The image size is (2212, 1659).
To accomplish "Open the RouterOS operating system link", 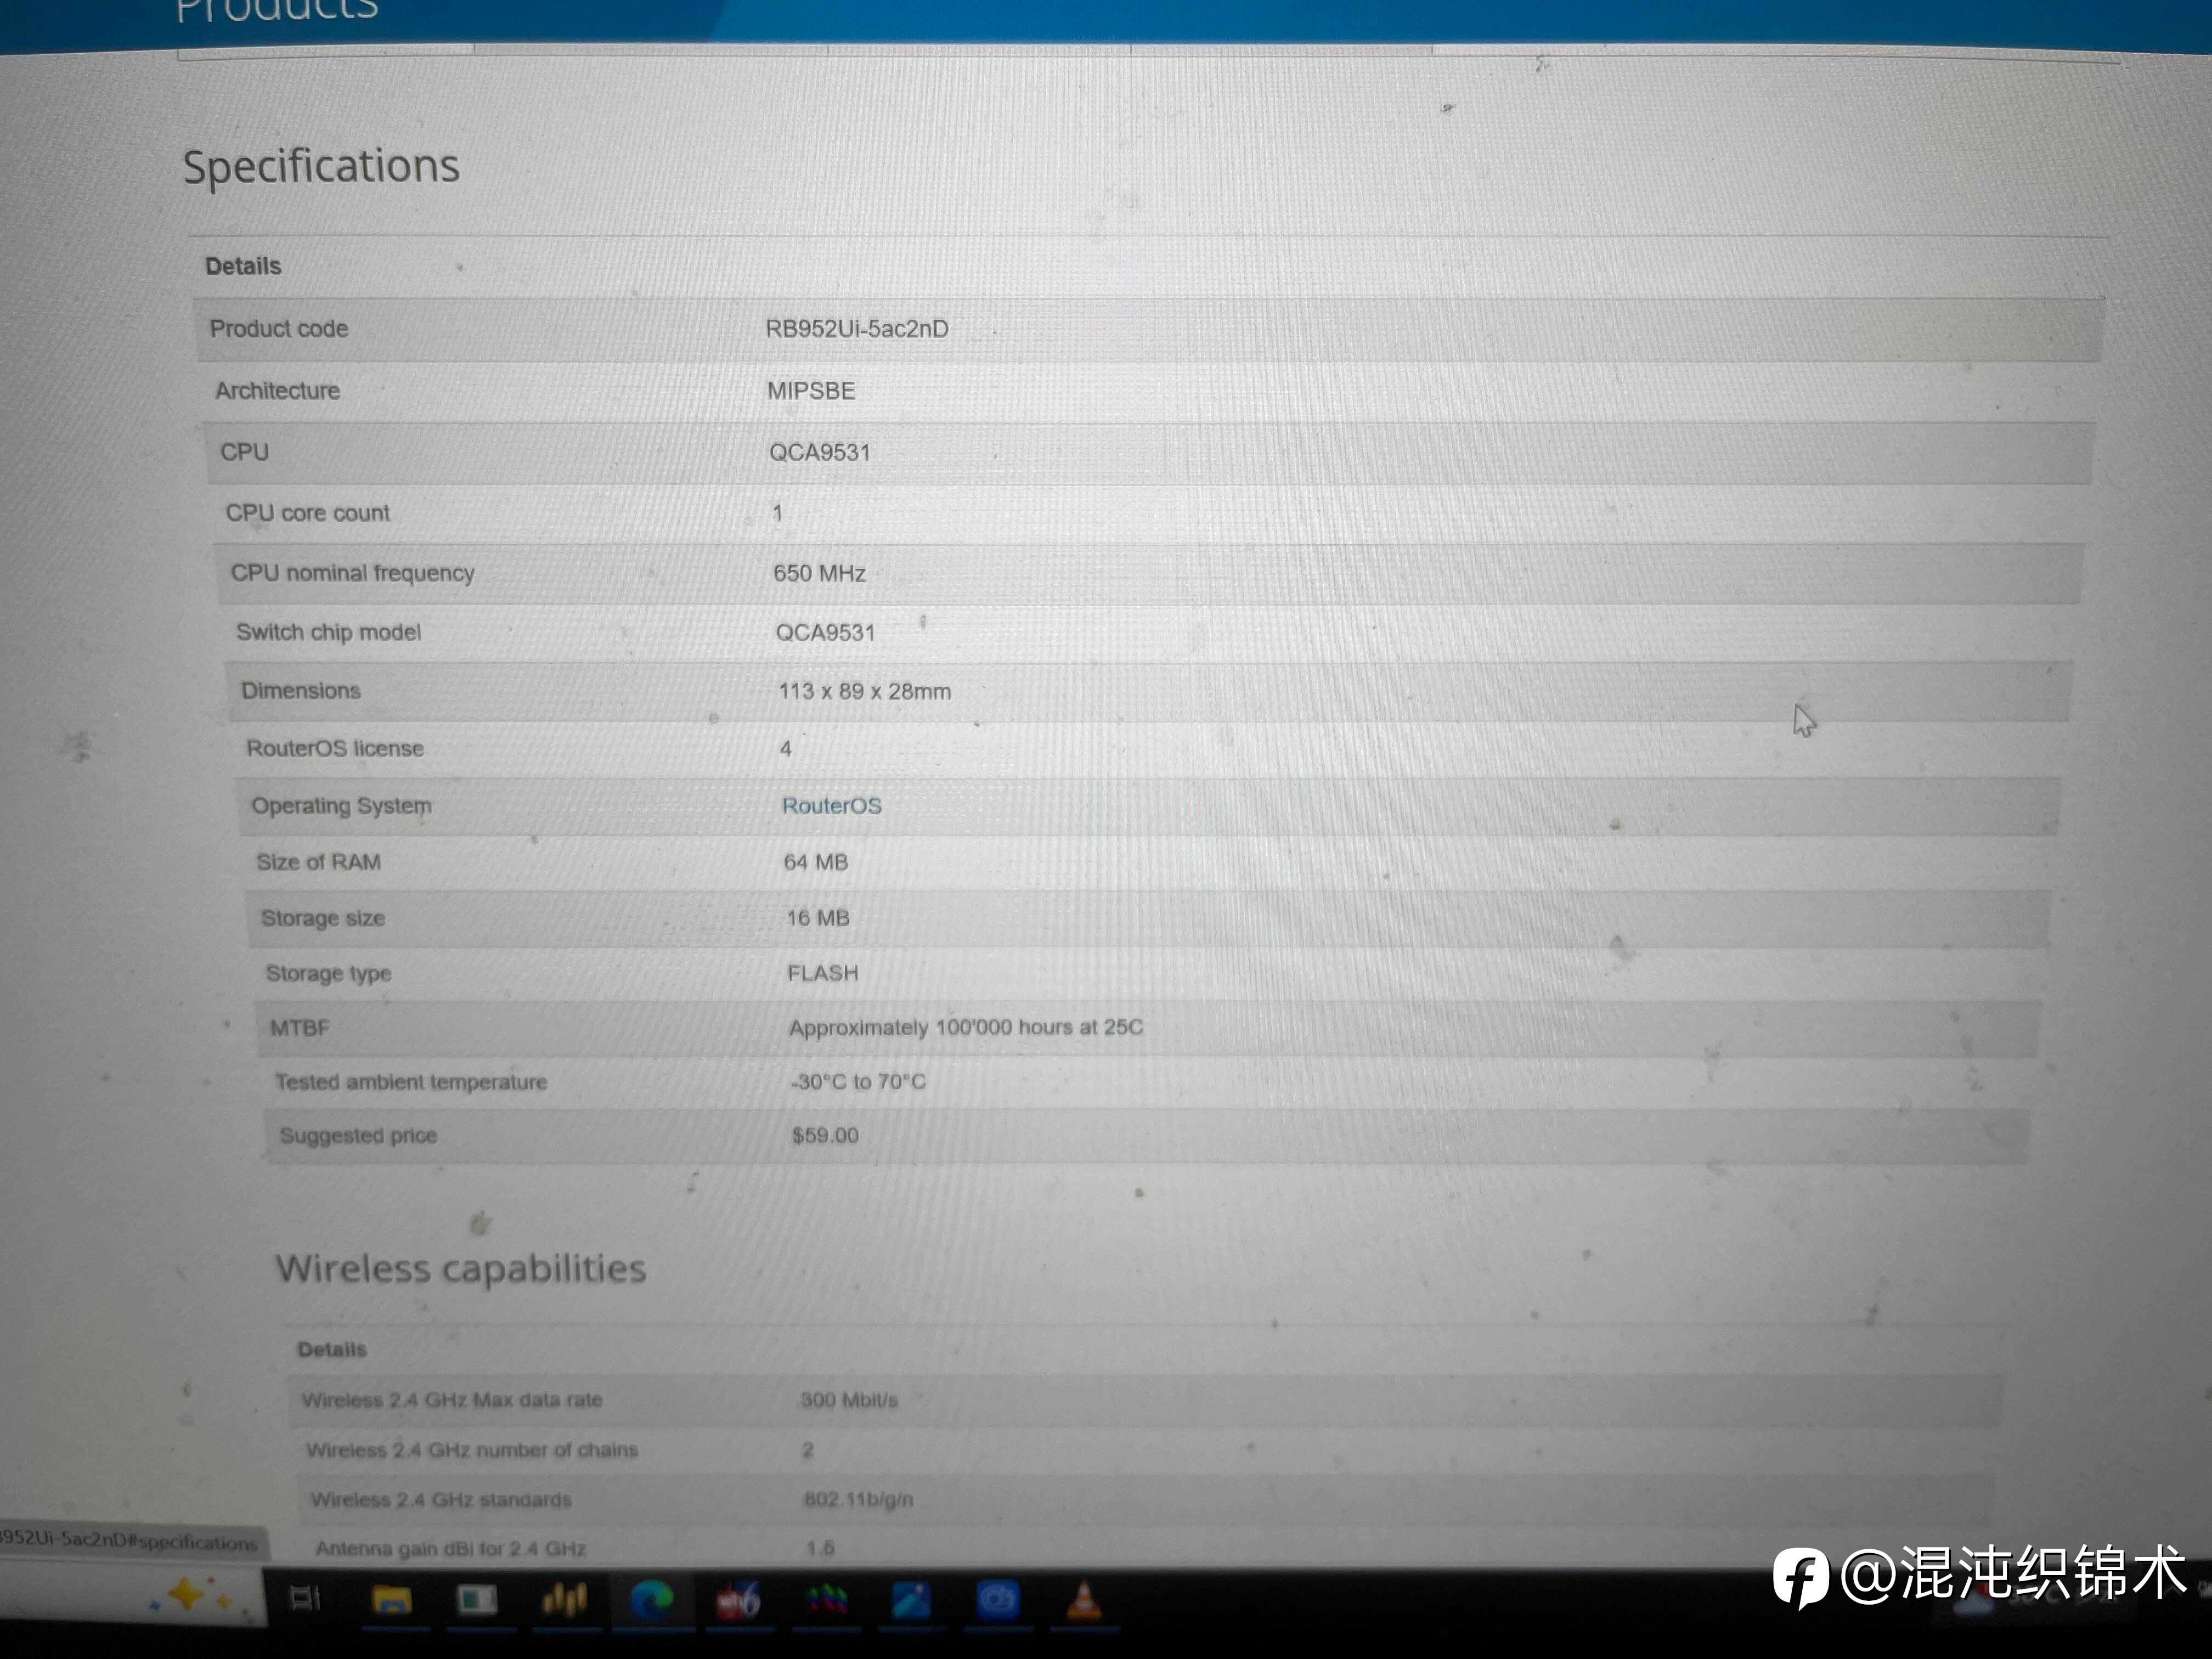I will pyautogui.click(x=831, y=806).
